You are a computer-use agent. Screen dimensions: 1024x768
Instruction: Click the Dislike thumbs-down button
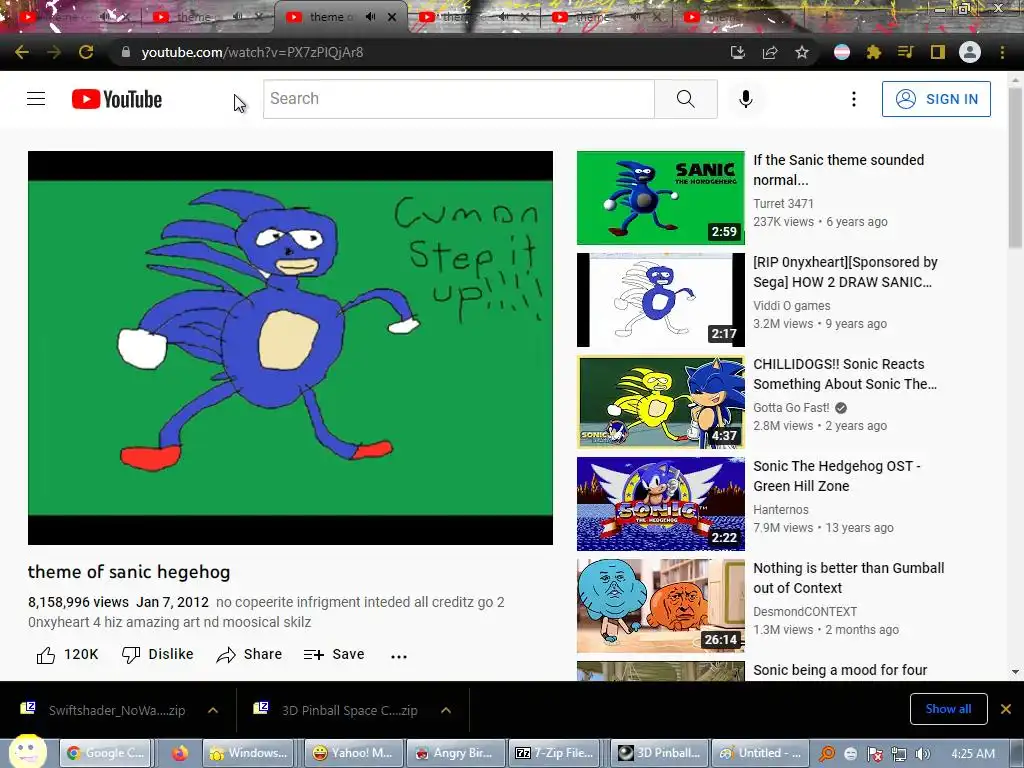point(157,654)
